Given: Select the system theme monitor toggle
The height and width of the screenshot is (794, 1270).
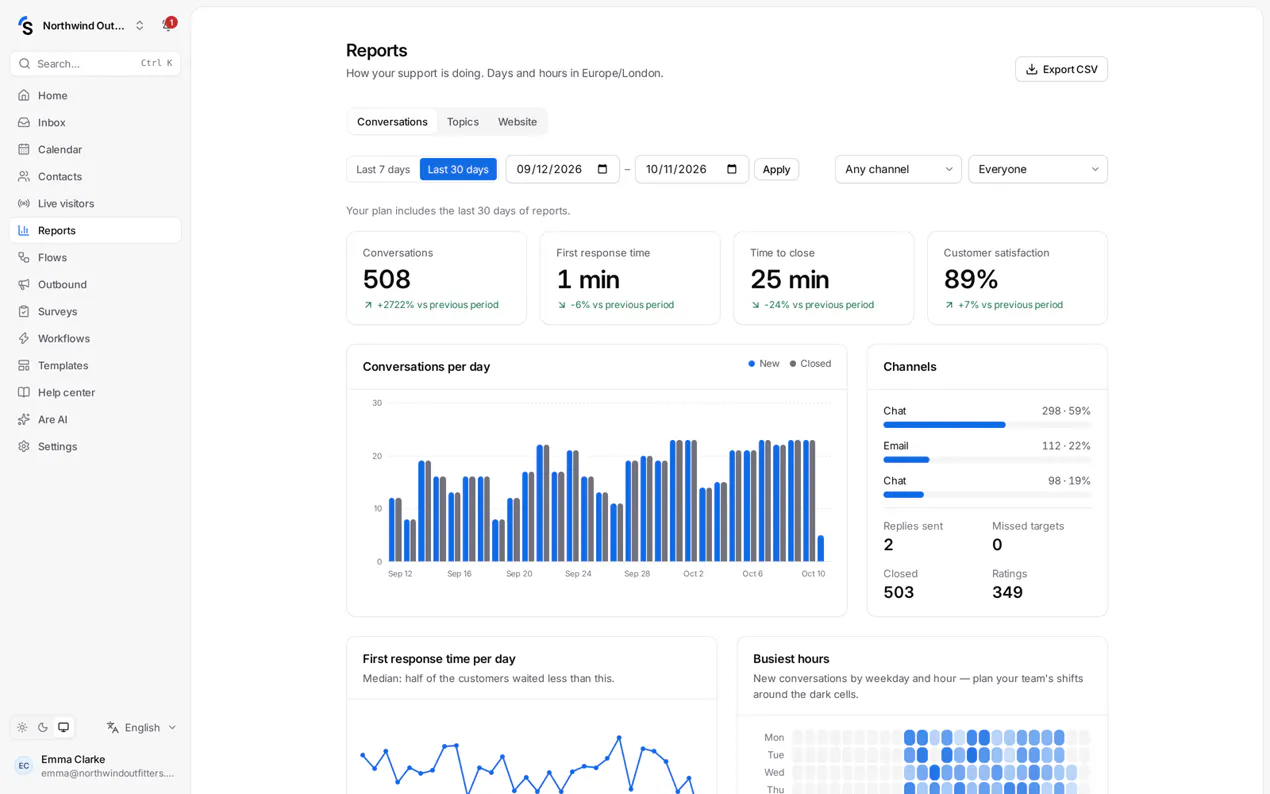Looking at the screenshot, I should (64, 727).
